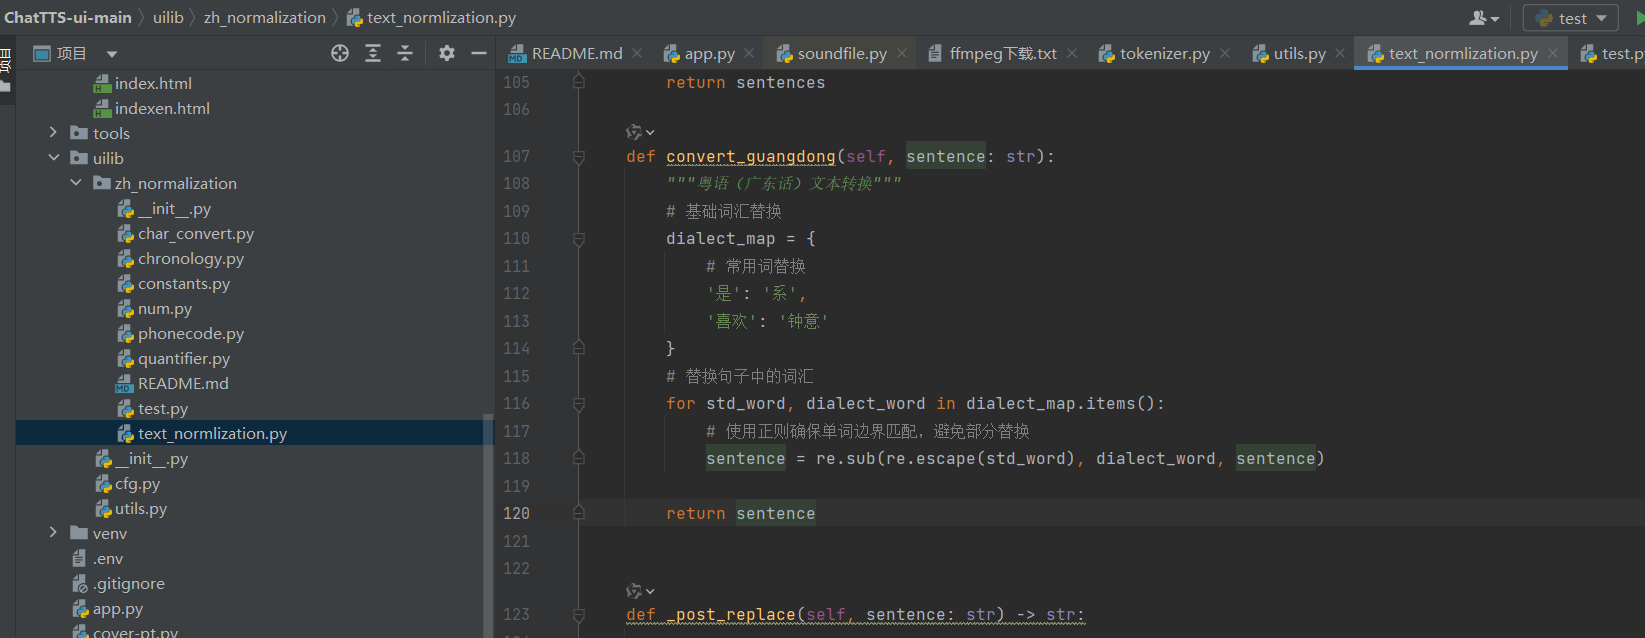Click the project view window icon beside 项目
Screen dimensions: 1645x638
click(x=42, y=53)
